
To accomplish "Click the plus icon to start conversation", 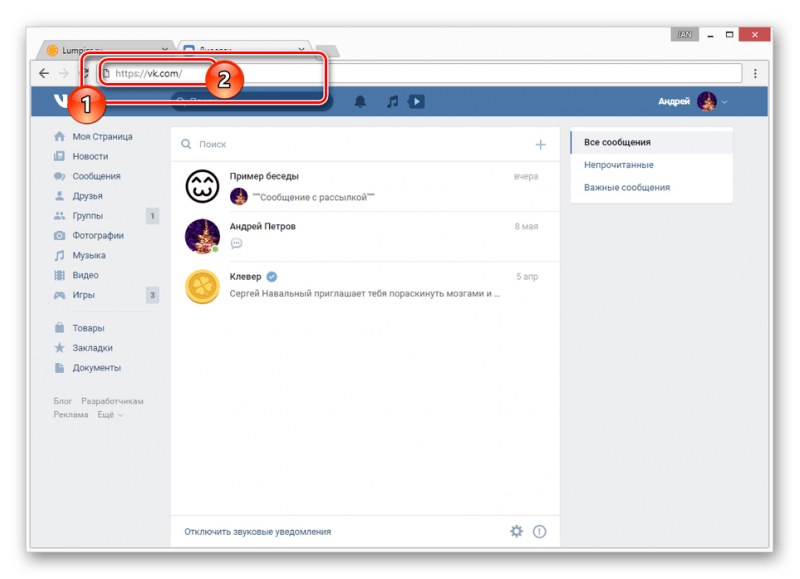I will point(541,145).
